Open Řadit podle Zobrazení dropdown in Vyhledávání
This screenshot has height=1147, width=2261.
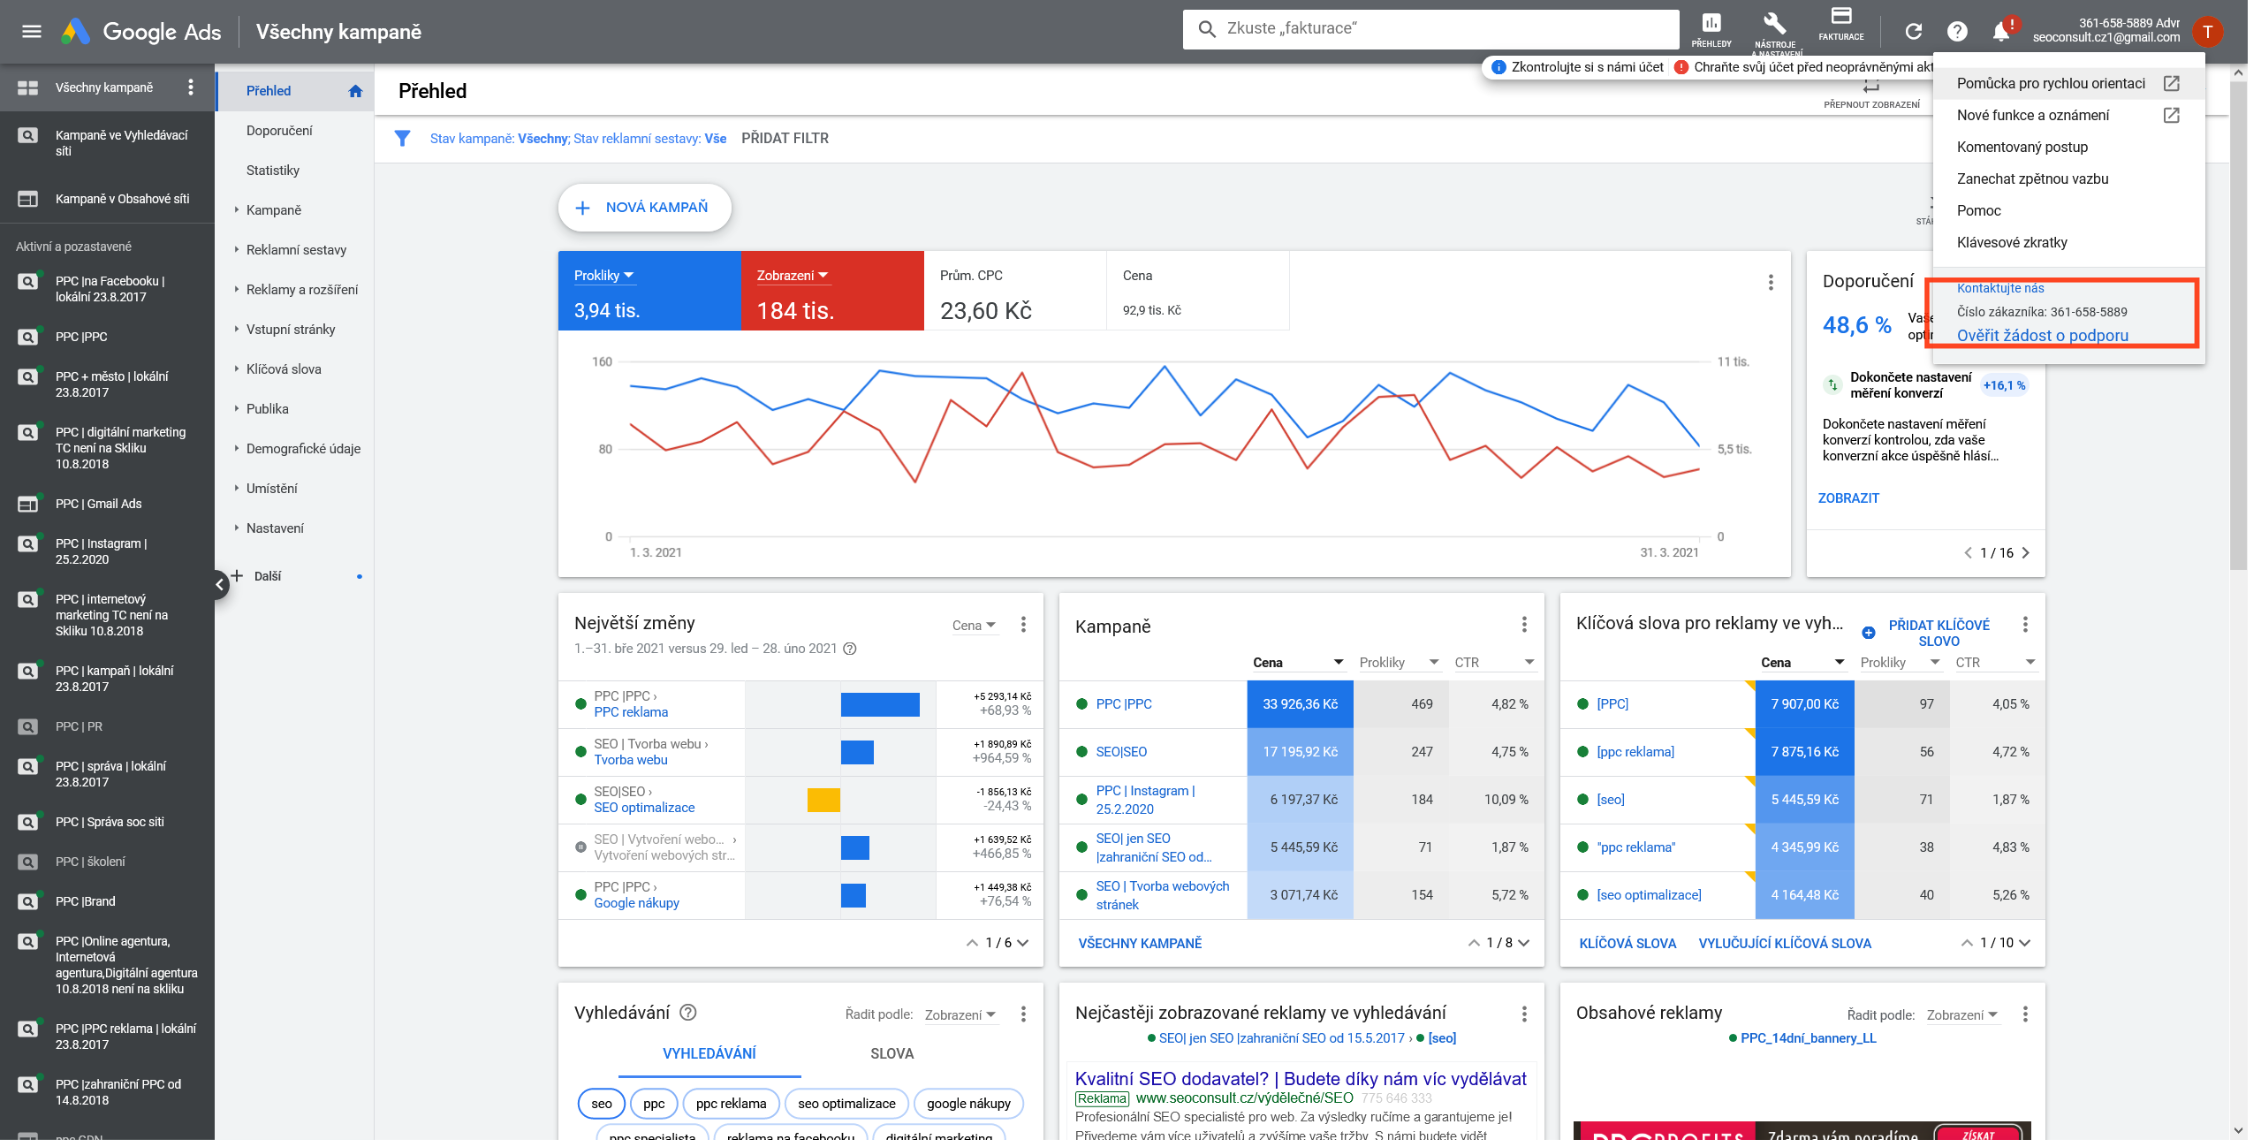point(967,1020)
